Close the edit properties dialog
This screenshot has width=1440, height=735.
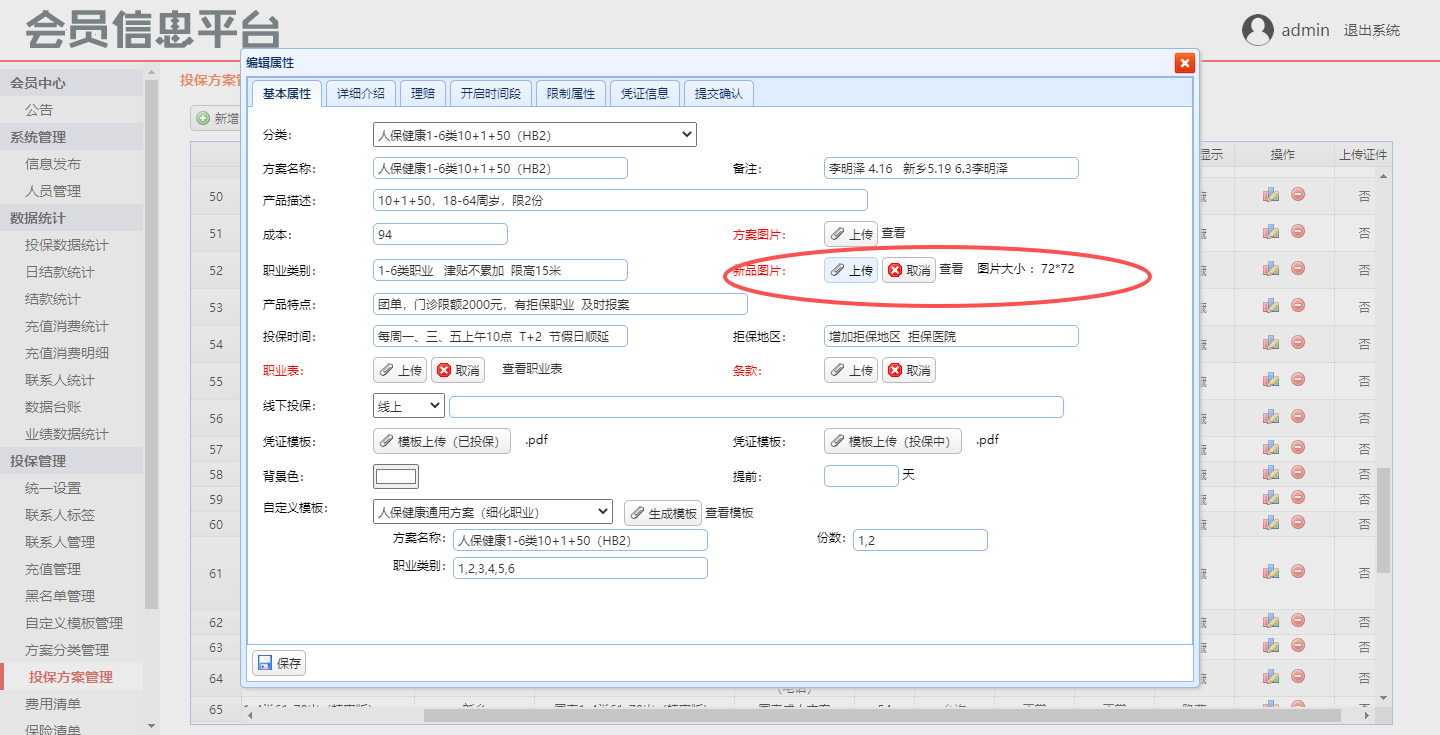point(1184,63)
